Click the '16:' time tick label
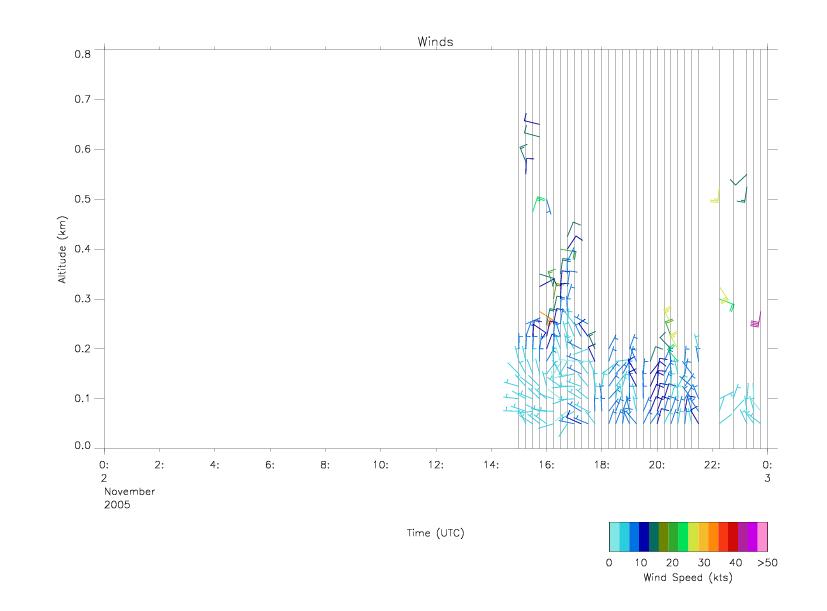The image size is (827, 611). (546, 465)
